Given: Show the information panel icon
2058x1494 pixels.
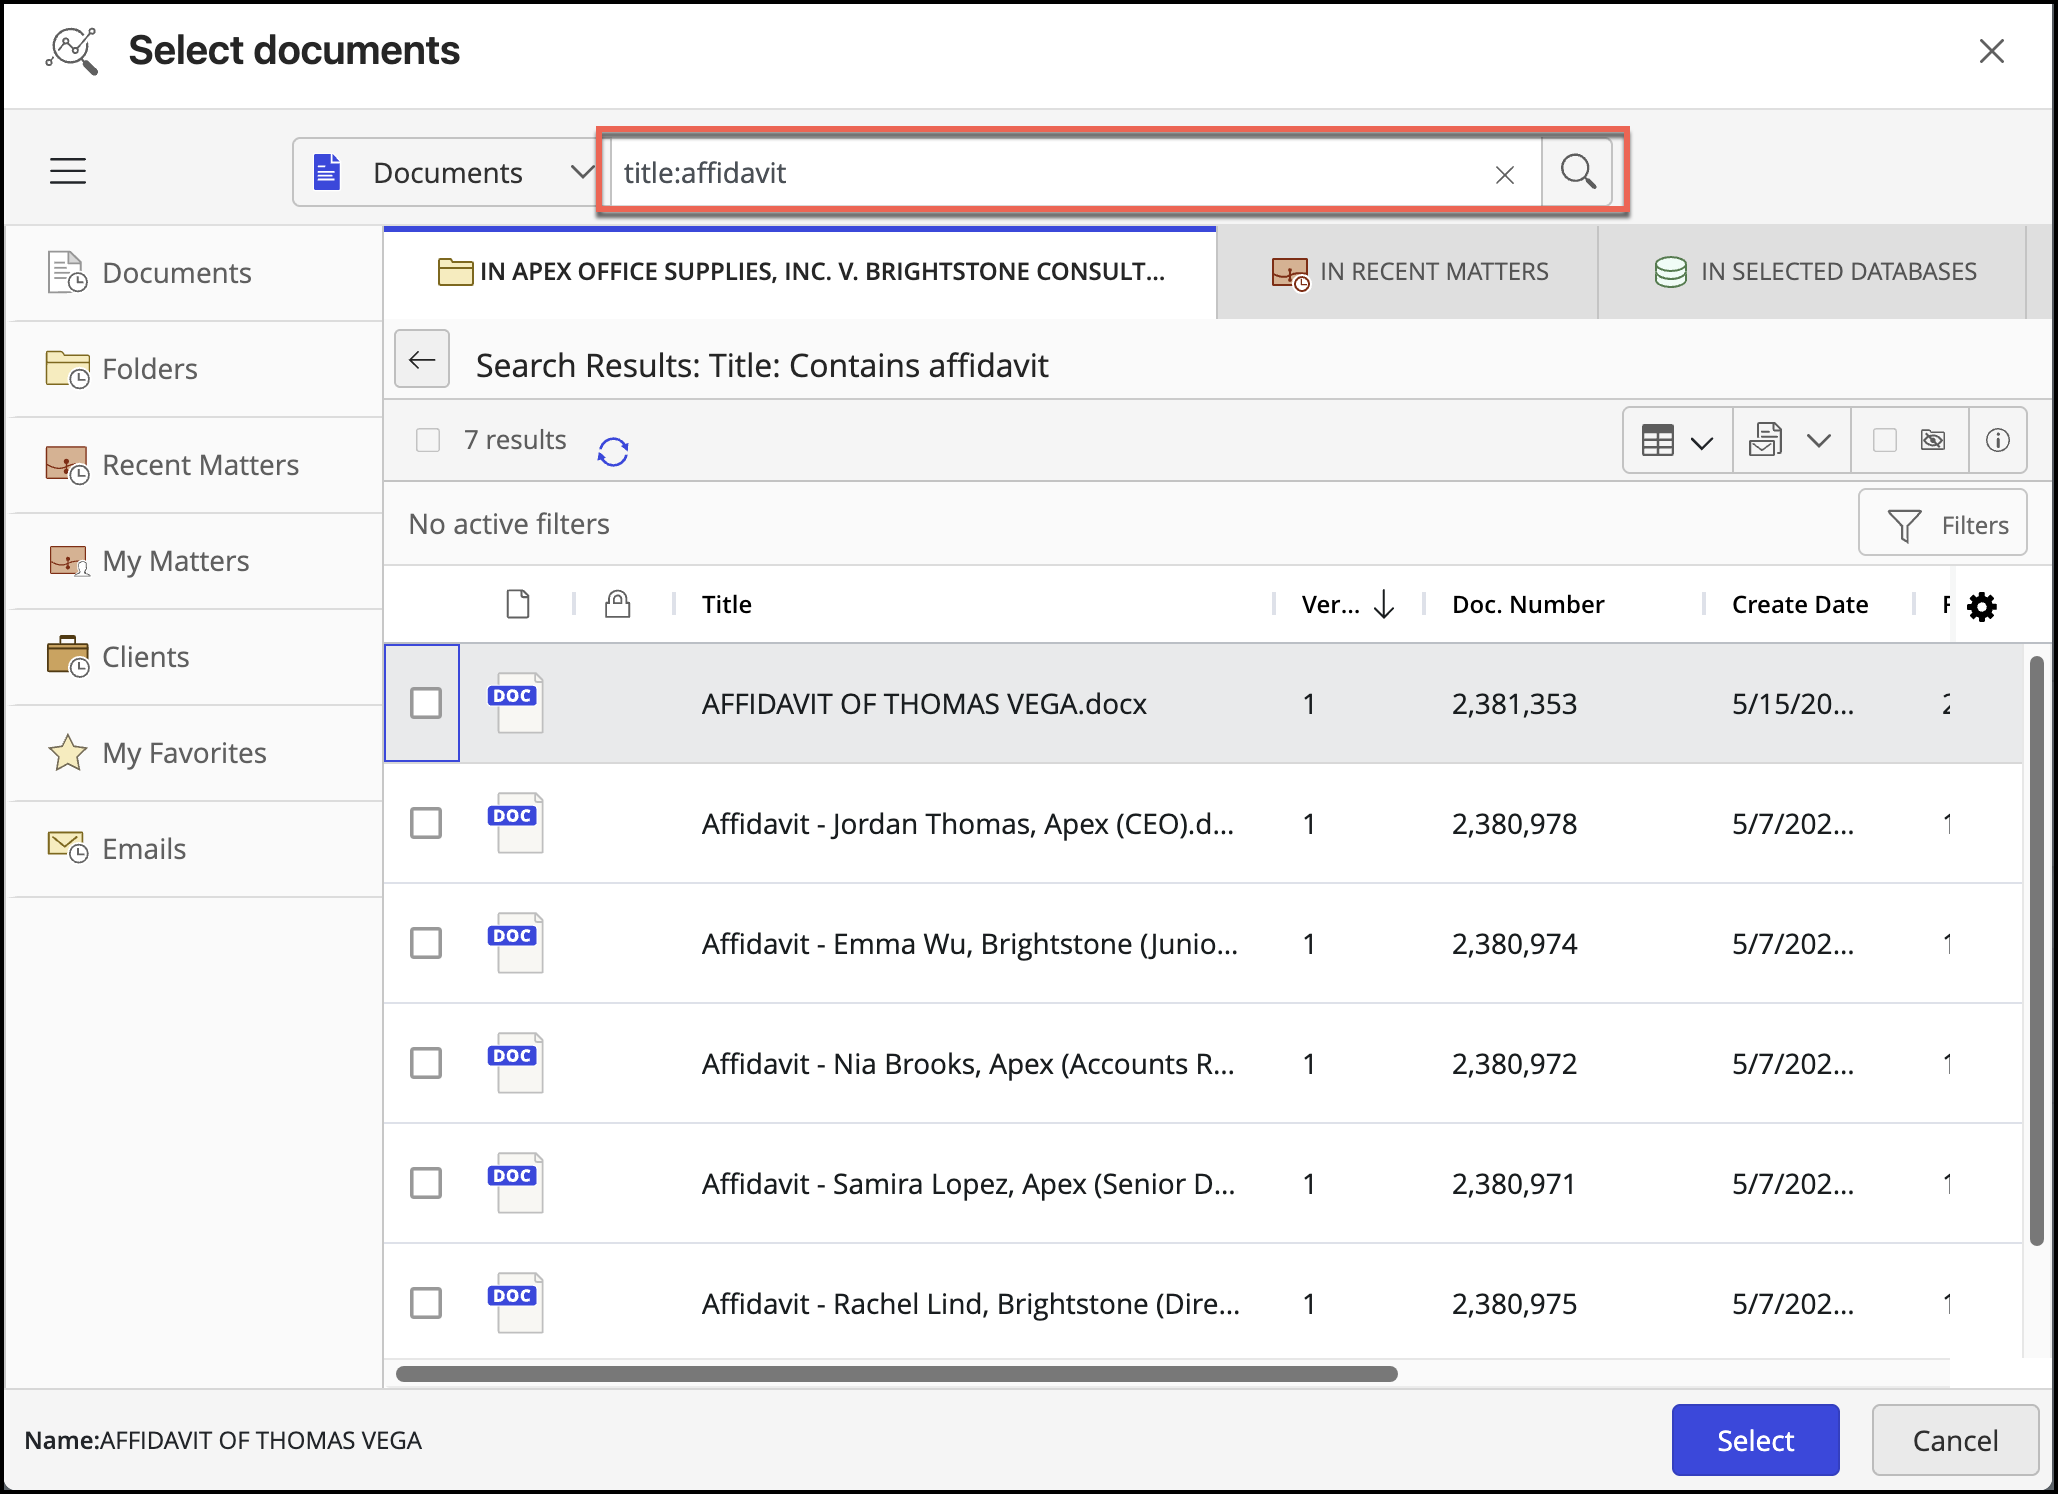Looking at the screenshot, I should tap(1997, 440).
